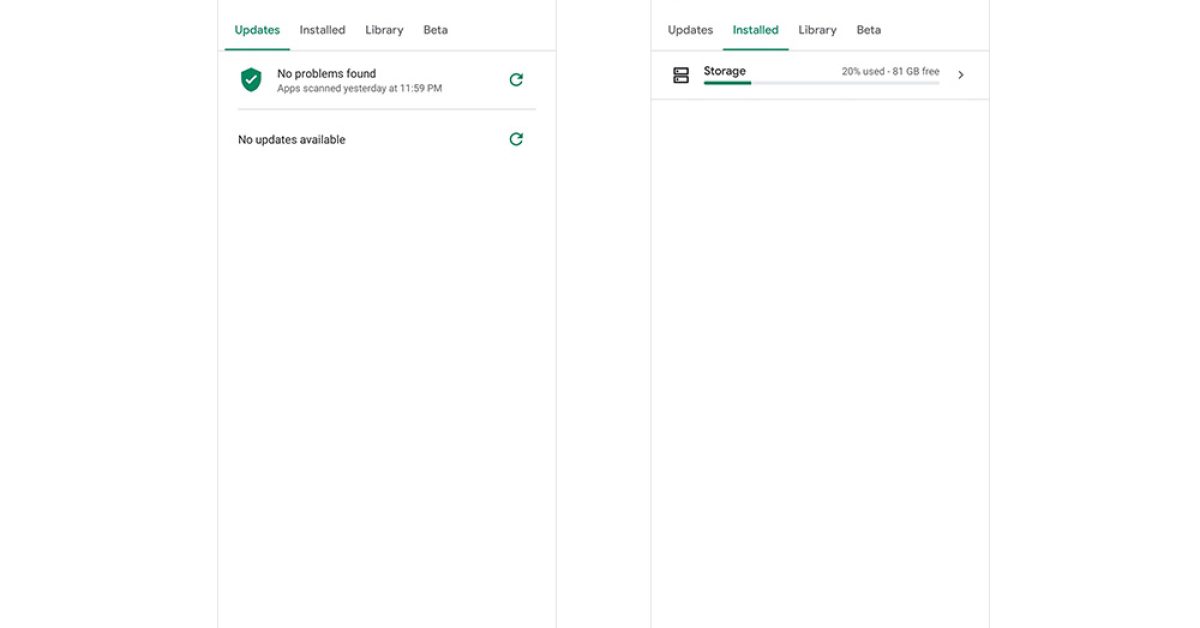Refresh the No problems found scan
Viewport: 1200px width, 628px height.
coord(516,80)
